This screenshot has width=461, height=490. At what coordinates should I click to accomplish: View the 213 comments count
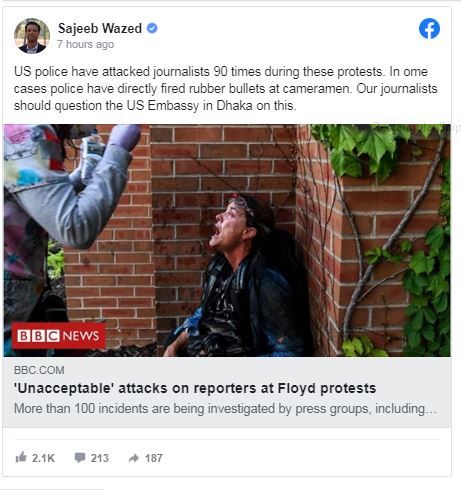(x=100, y=458)
